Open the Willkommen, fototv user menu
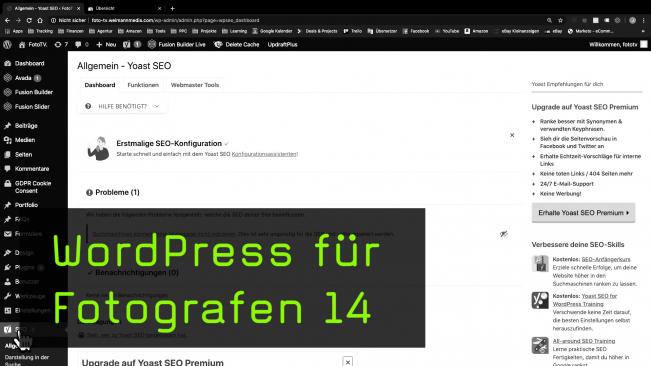Image resolution: width=651 pixels, height=366 pixels. [618, 44]
